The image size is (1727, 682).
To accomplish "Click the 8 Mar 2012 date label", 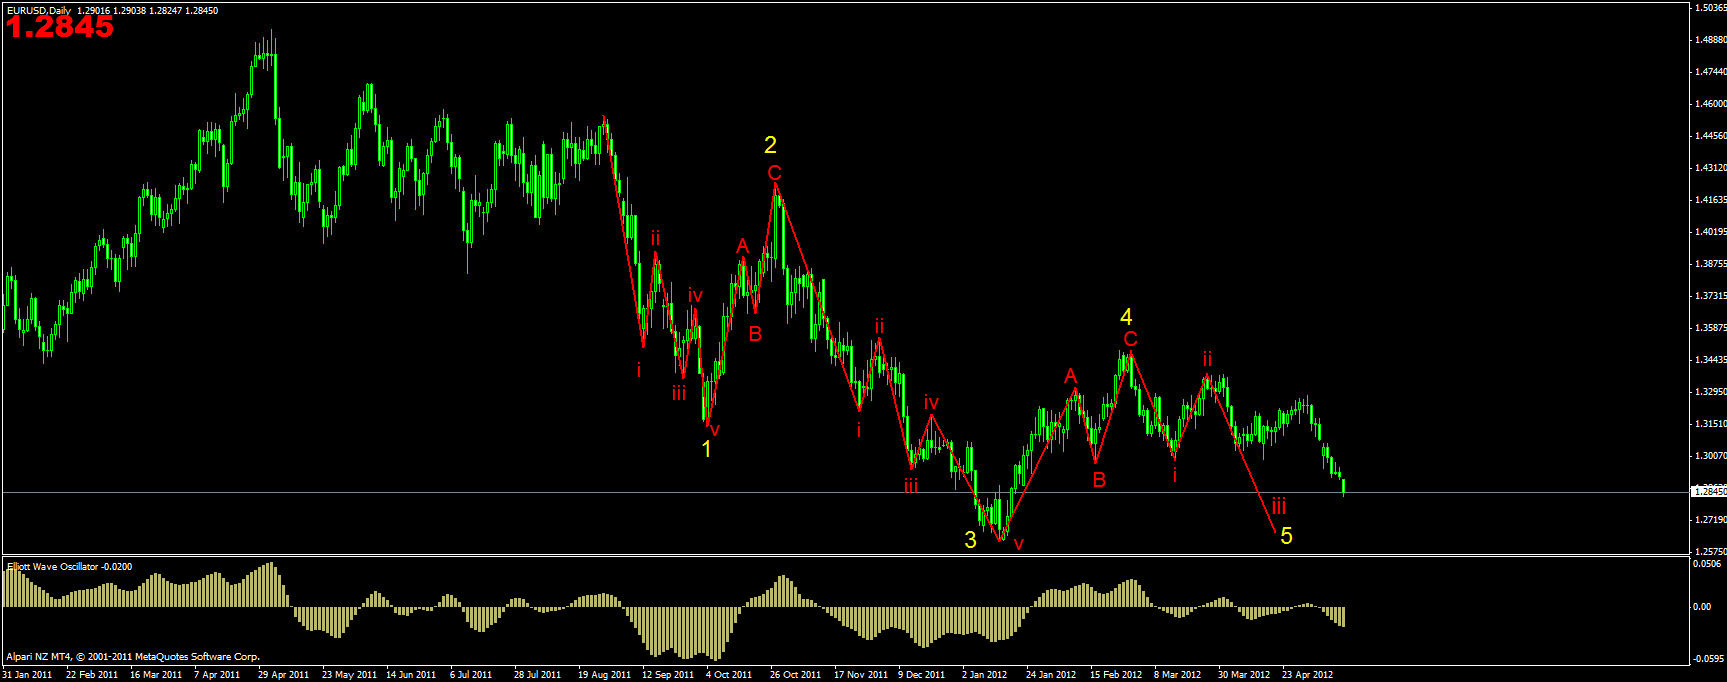I will (x=1177, y=675).
